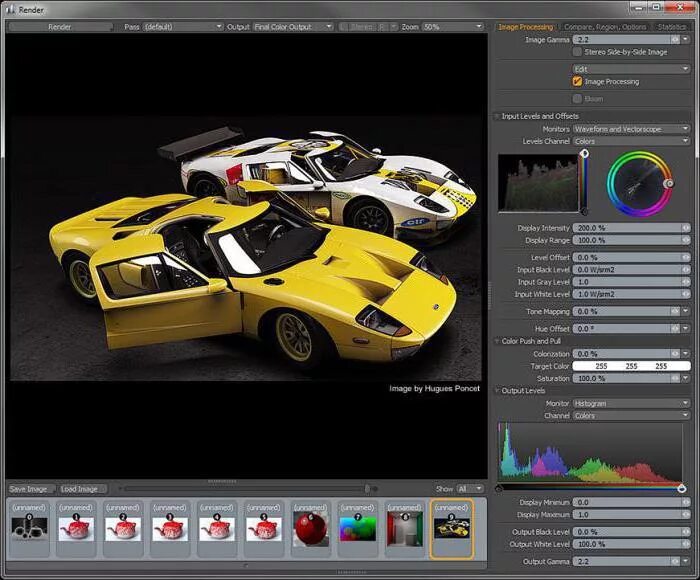Screen dimensions: 700x580
Task: Click the Load Image button
Action: click(82, 489)
